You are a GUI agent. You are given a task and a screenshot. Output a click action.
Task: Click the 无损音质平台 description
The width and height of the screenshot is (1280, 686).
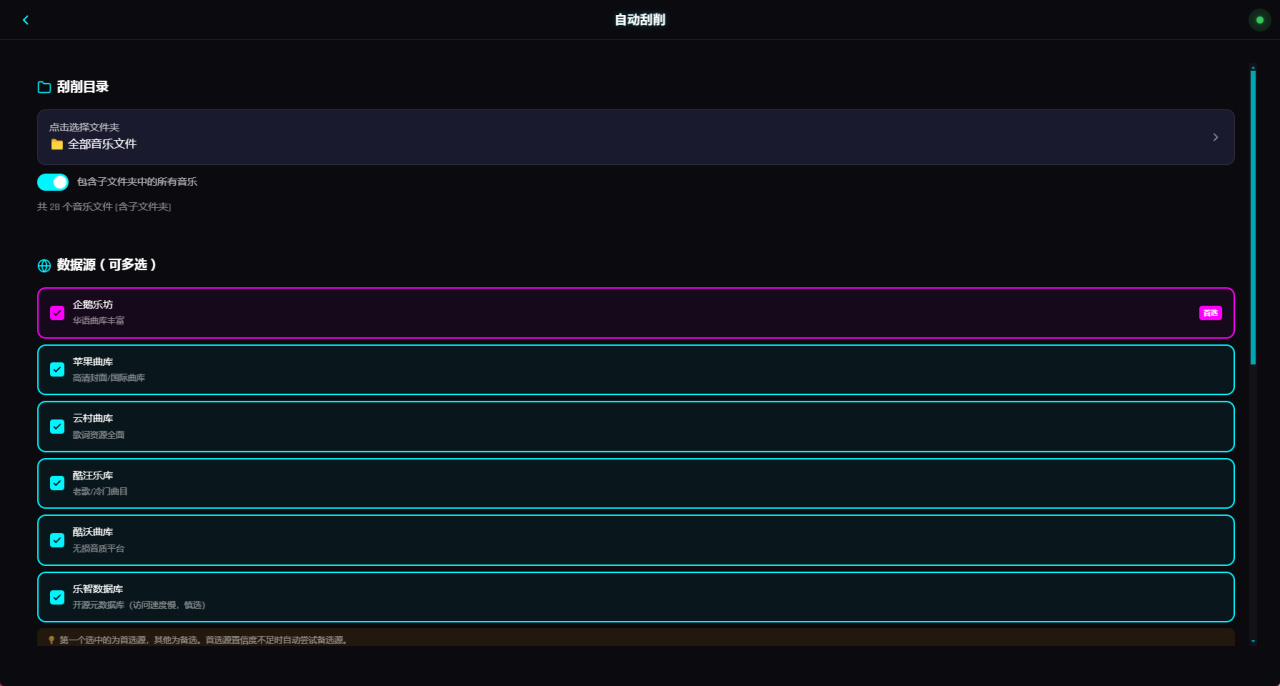(x=99, y=549)
